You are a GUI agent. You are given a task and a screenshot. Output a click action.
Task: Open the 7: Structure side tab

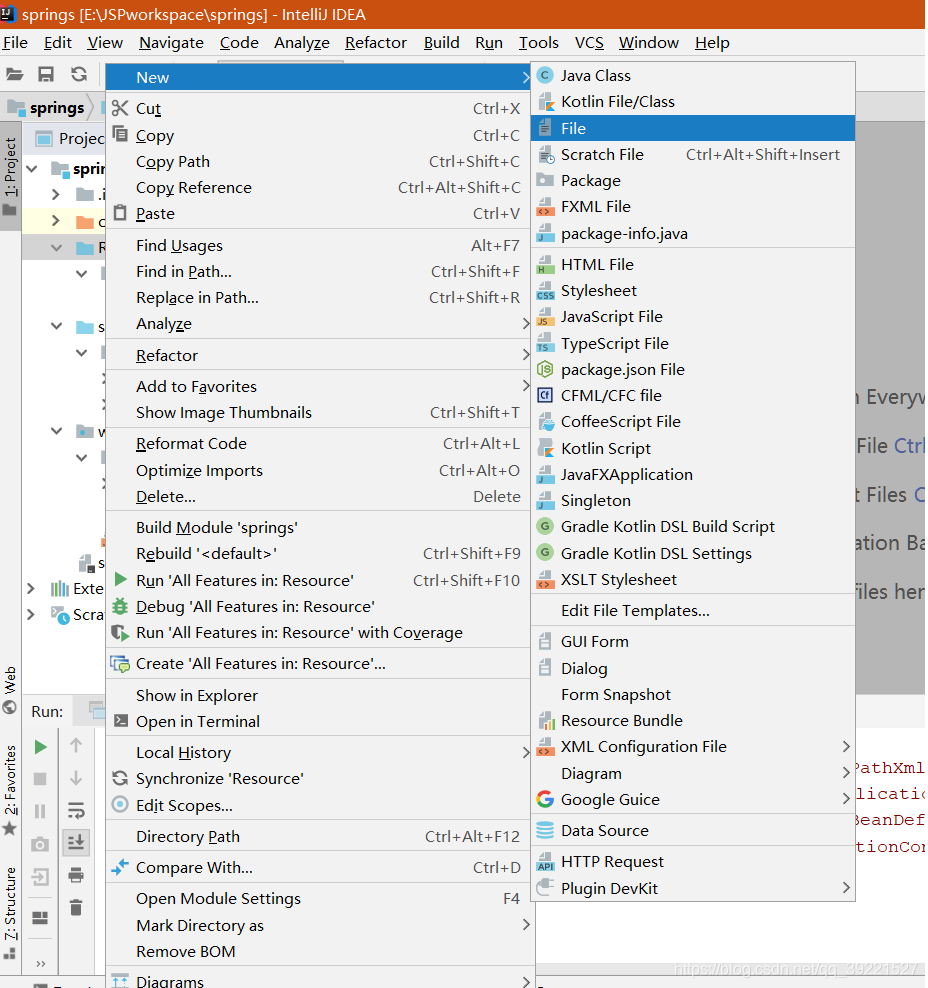click(10, 912)
